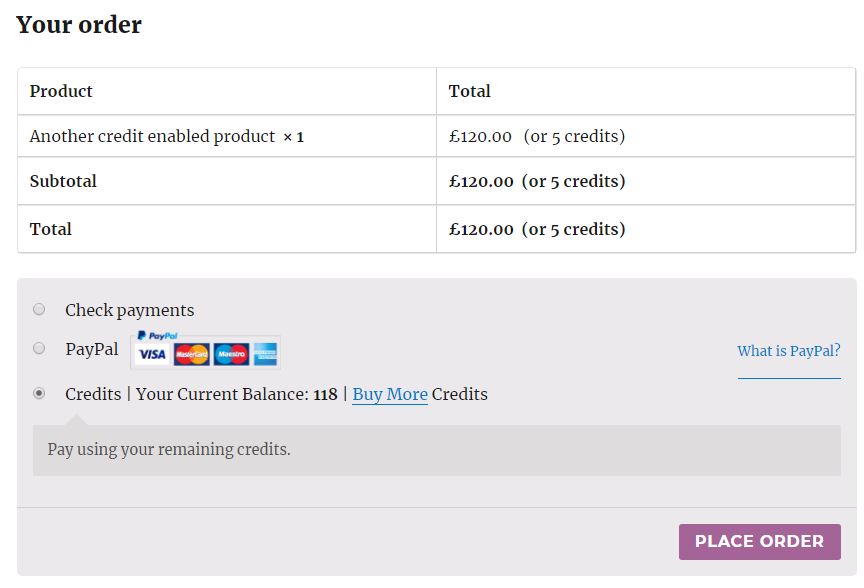
Task: Click the "Your order" heading
Action: coord(79,25)
